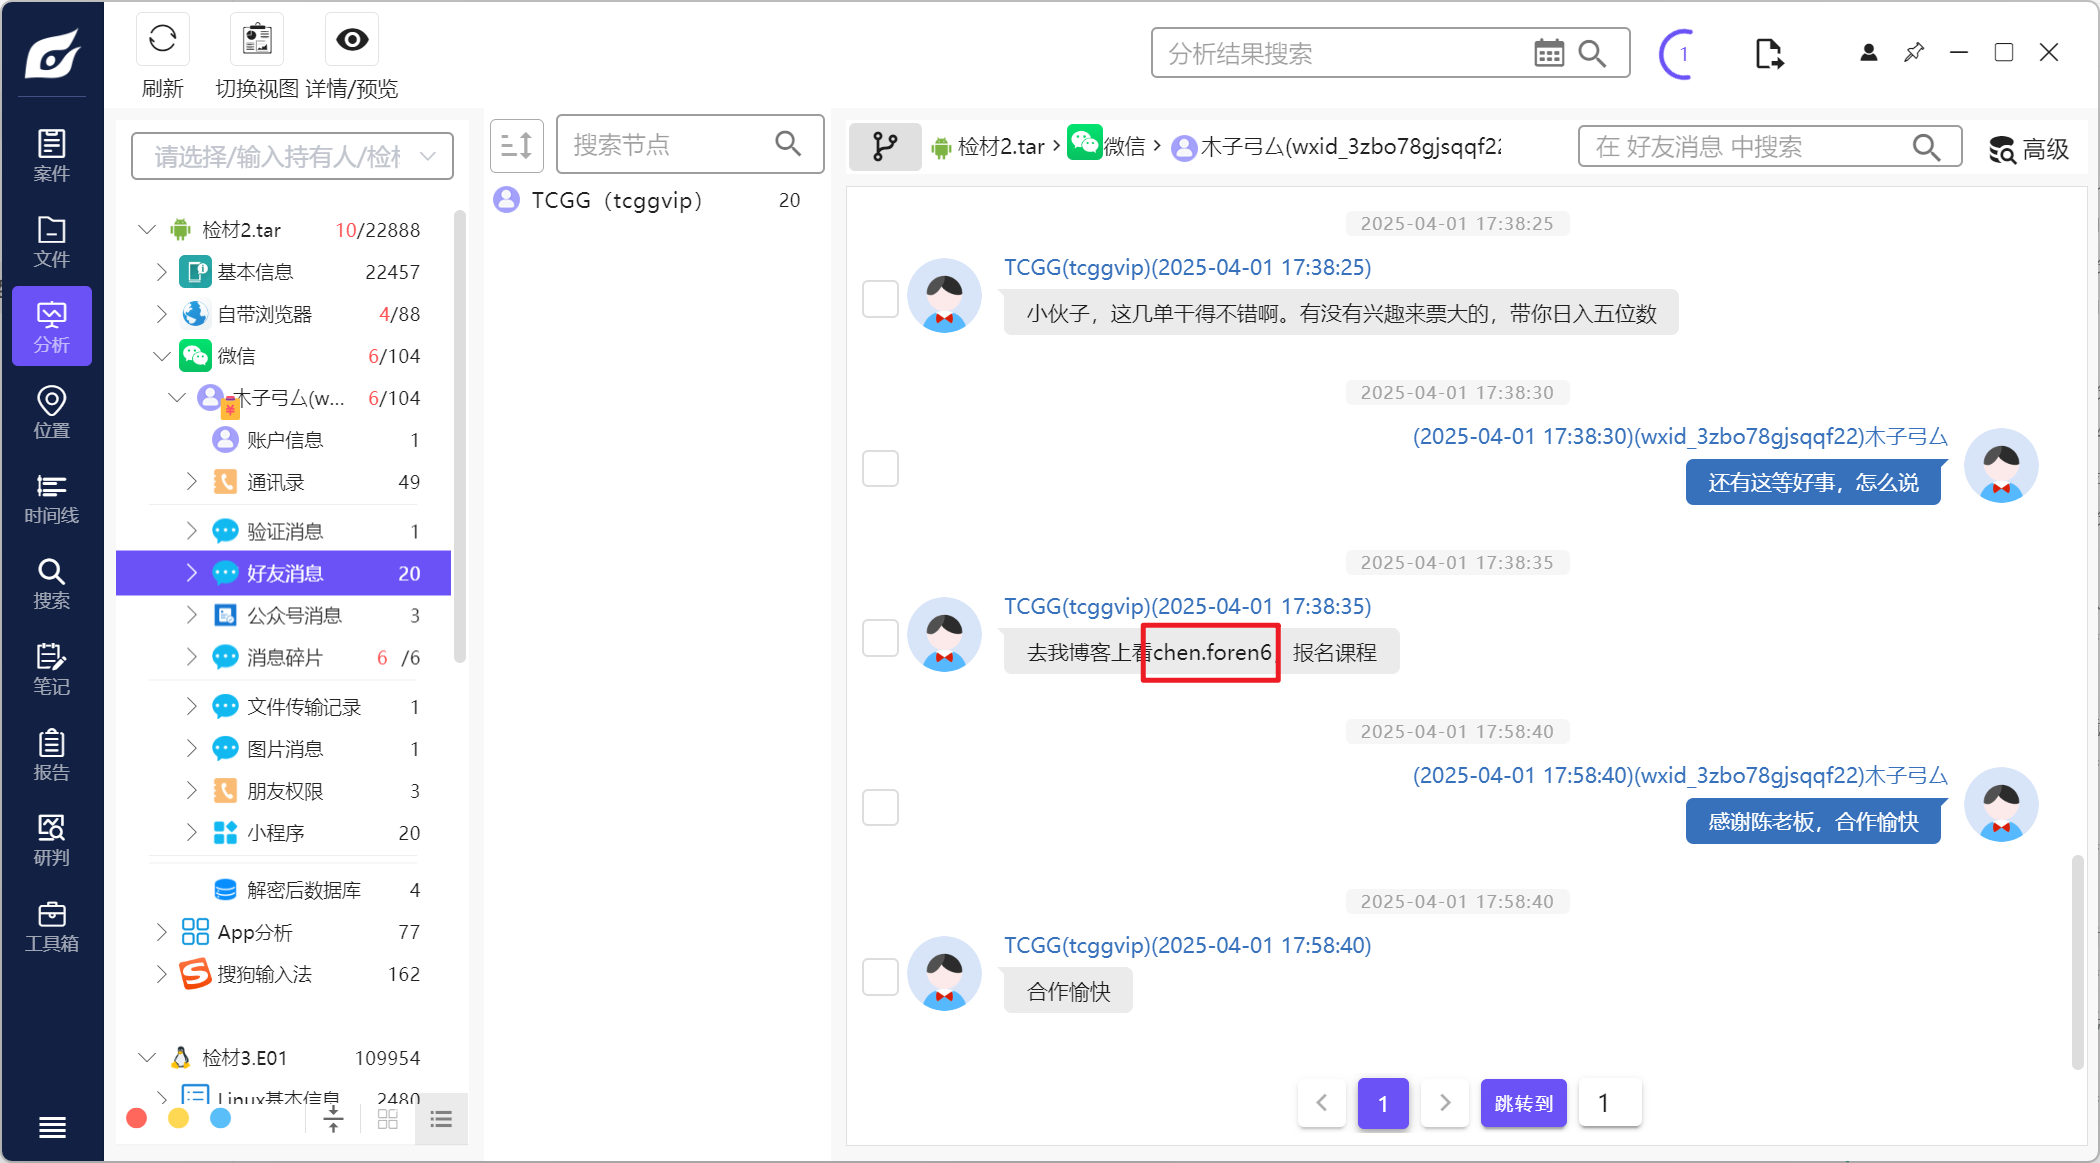Screen dimensions: 2100x1163
Task: Check the box next to 小伙子 message
Action: (880, 298)
